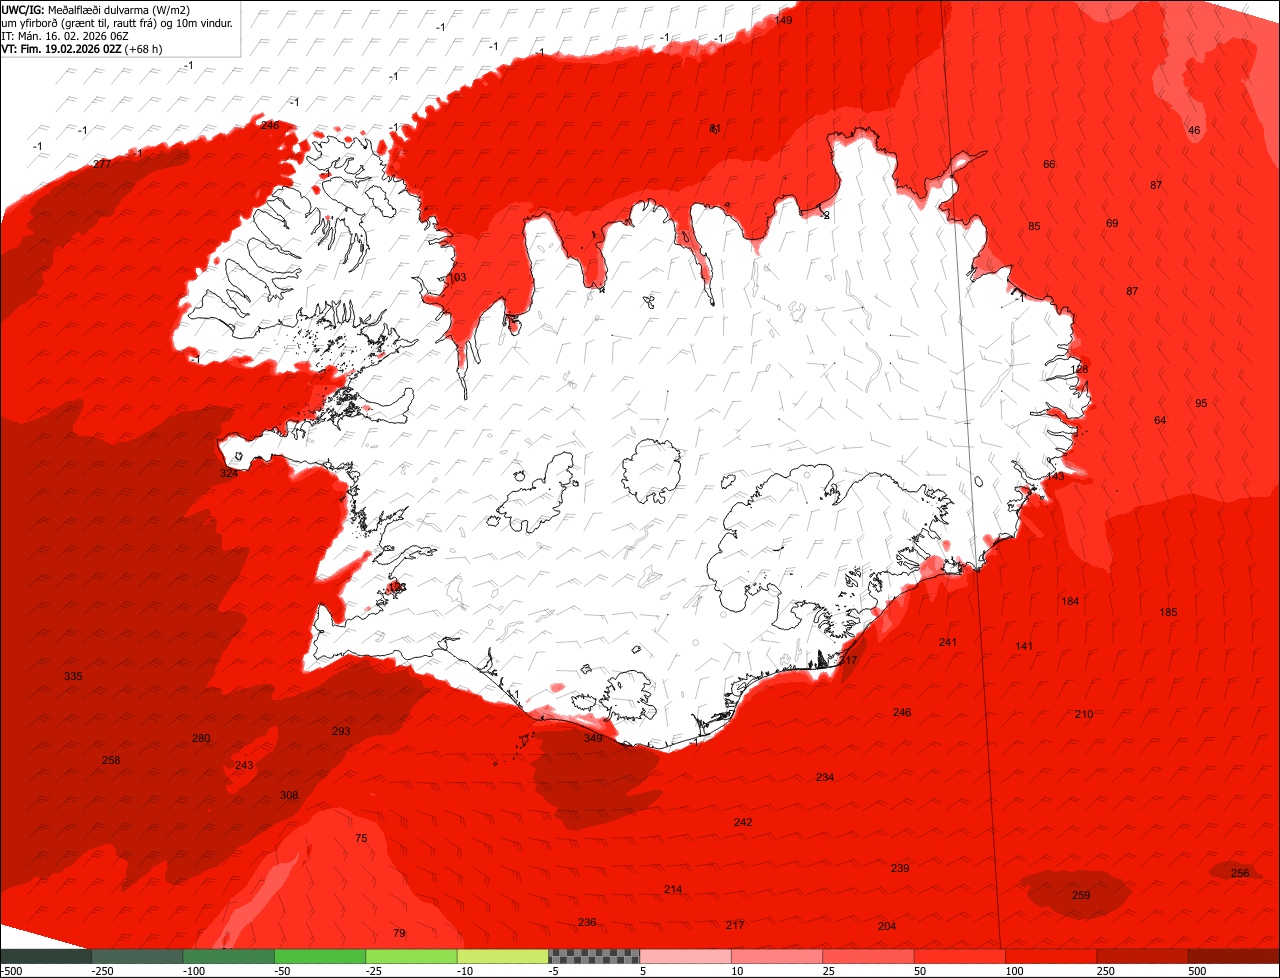Screen dimensions: 1280x978
Task: Click the map value '143' on the east coast
Action: (x=1055, y=477)
